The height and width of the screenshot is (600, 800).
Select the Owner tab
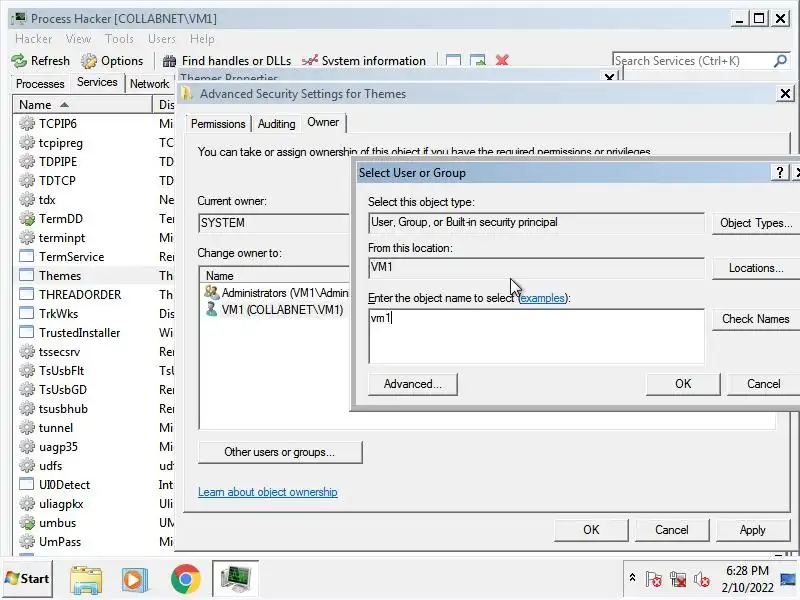(x=323, y=122)
